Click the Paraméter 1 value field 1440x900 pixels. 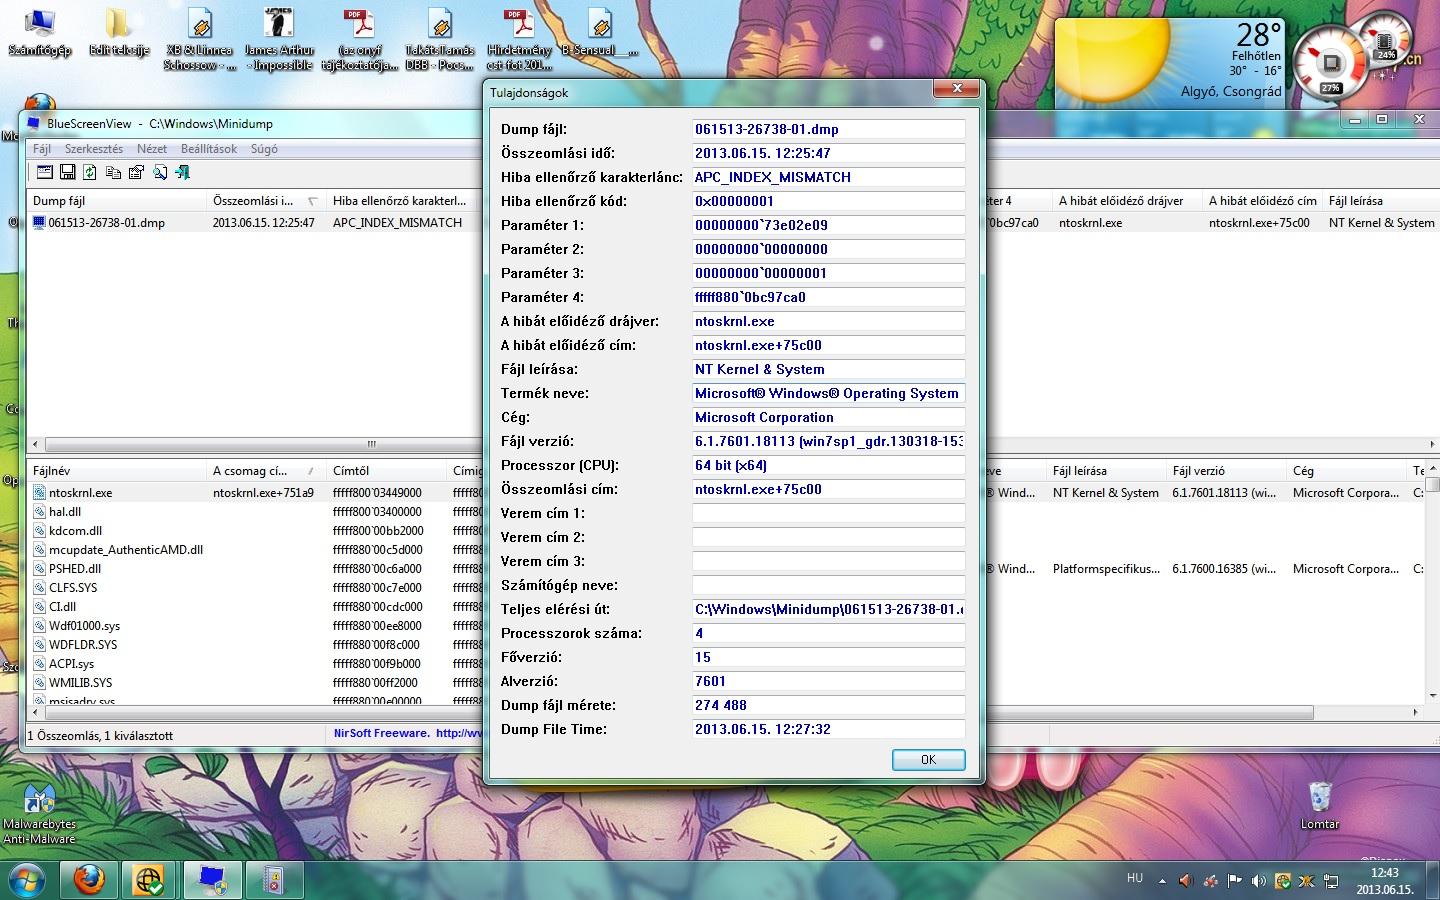(x=828, y=225)
